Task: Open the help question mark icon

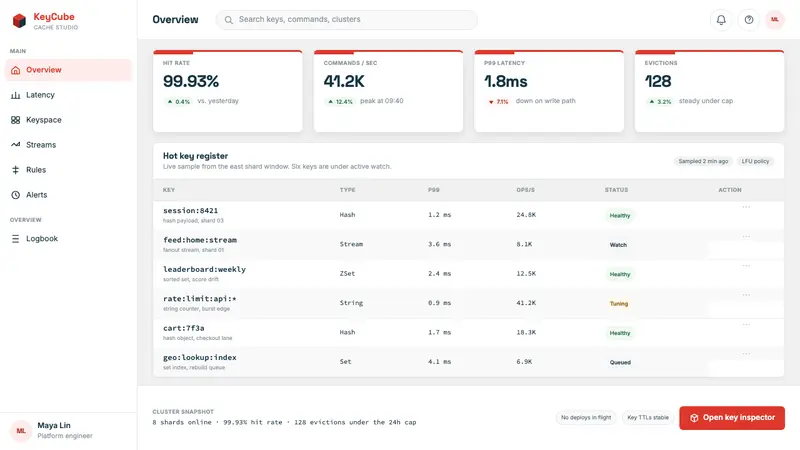Action: [x=748, y=20]
